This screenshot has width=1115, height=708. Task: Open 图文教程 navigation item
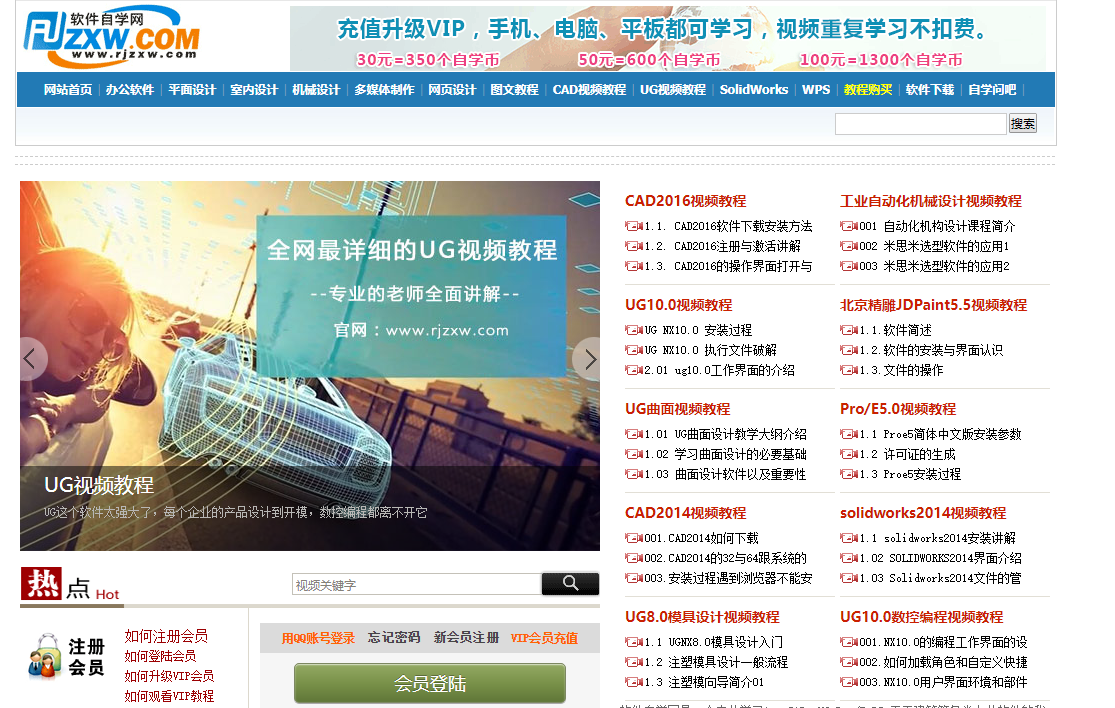click(514, 90)
